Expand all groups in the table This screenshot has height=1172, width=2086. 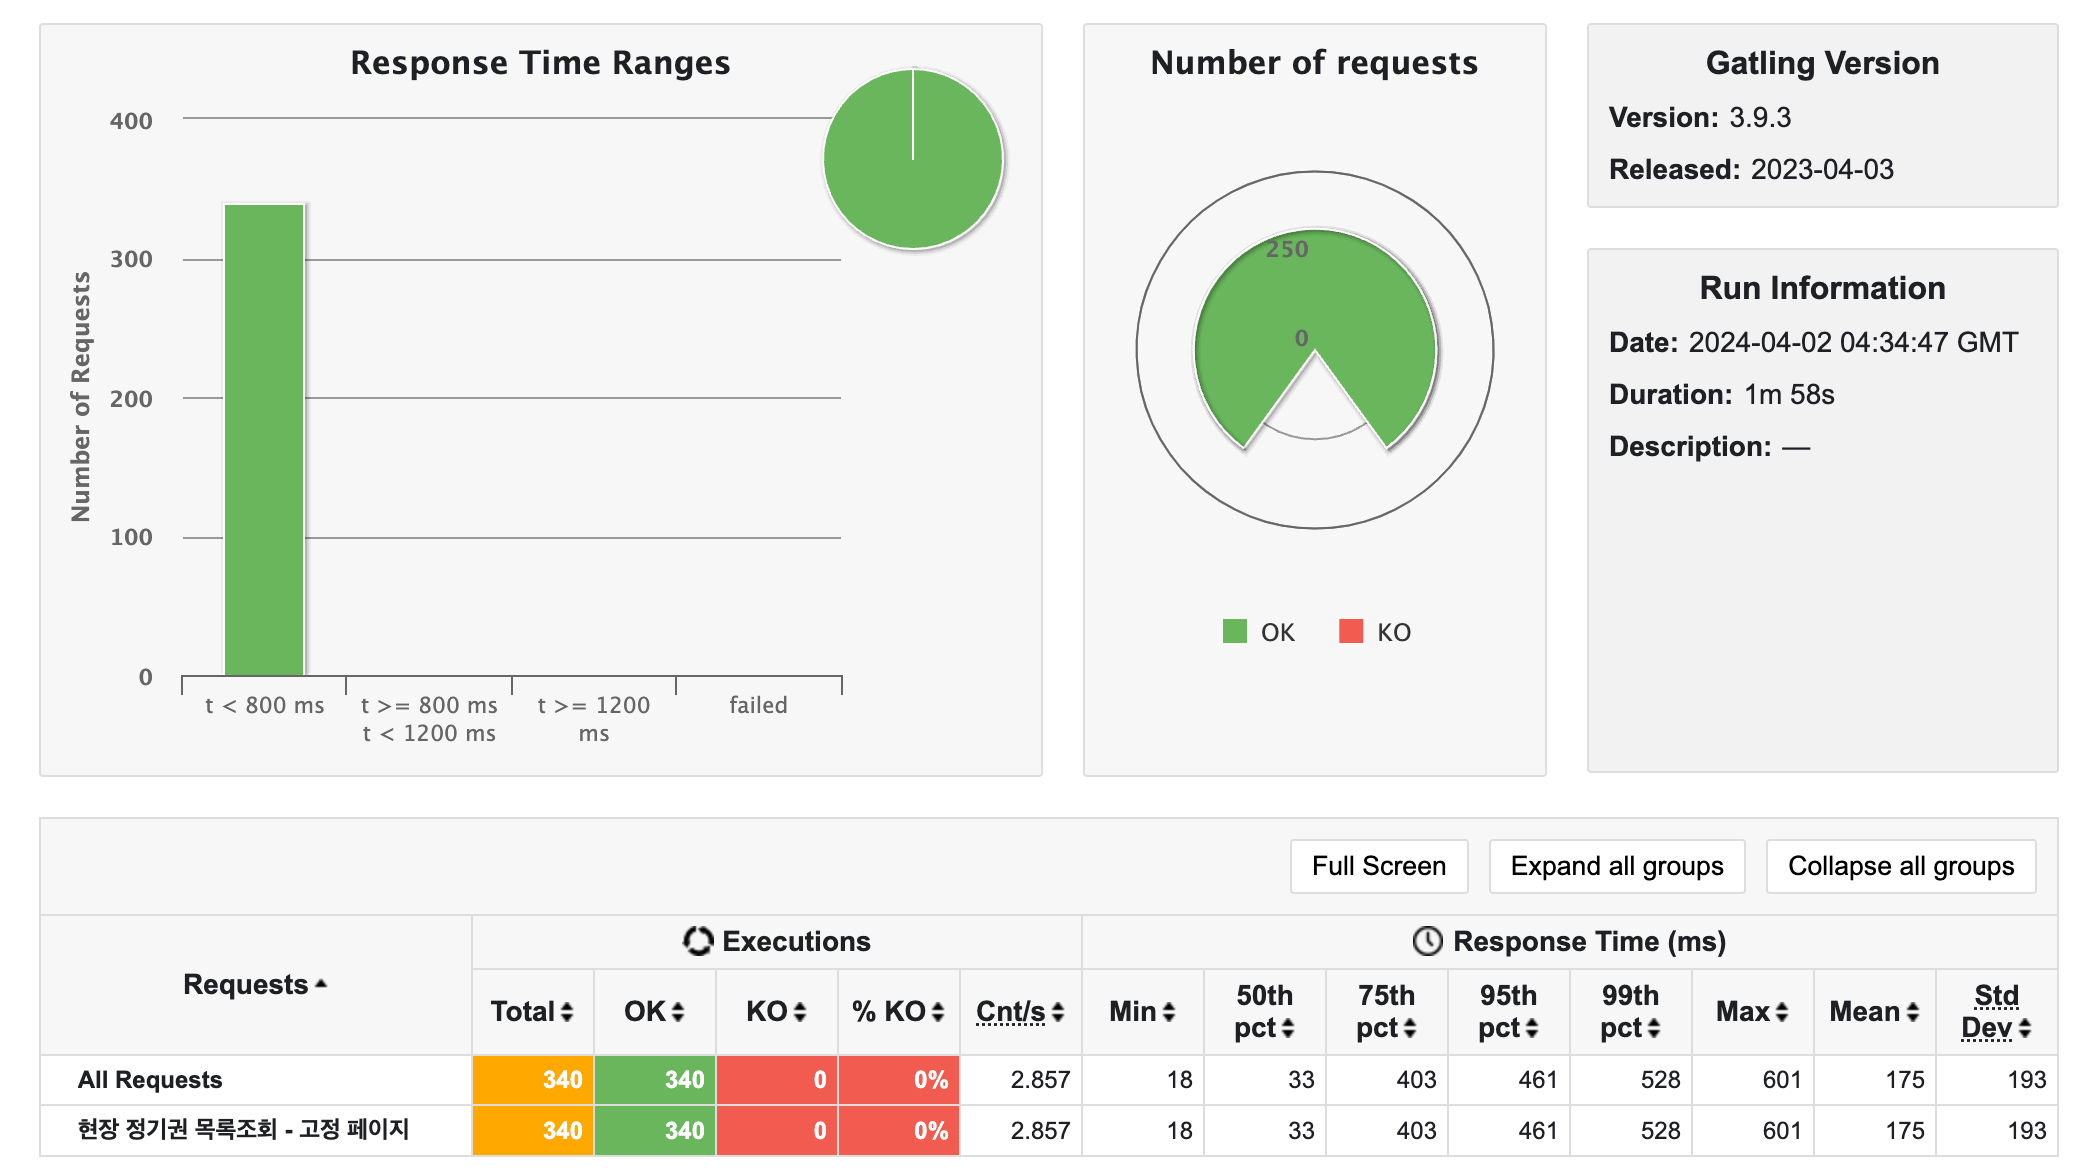coord(1616,866)
